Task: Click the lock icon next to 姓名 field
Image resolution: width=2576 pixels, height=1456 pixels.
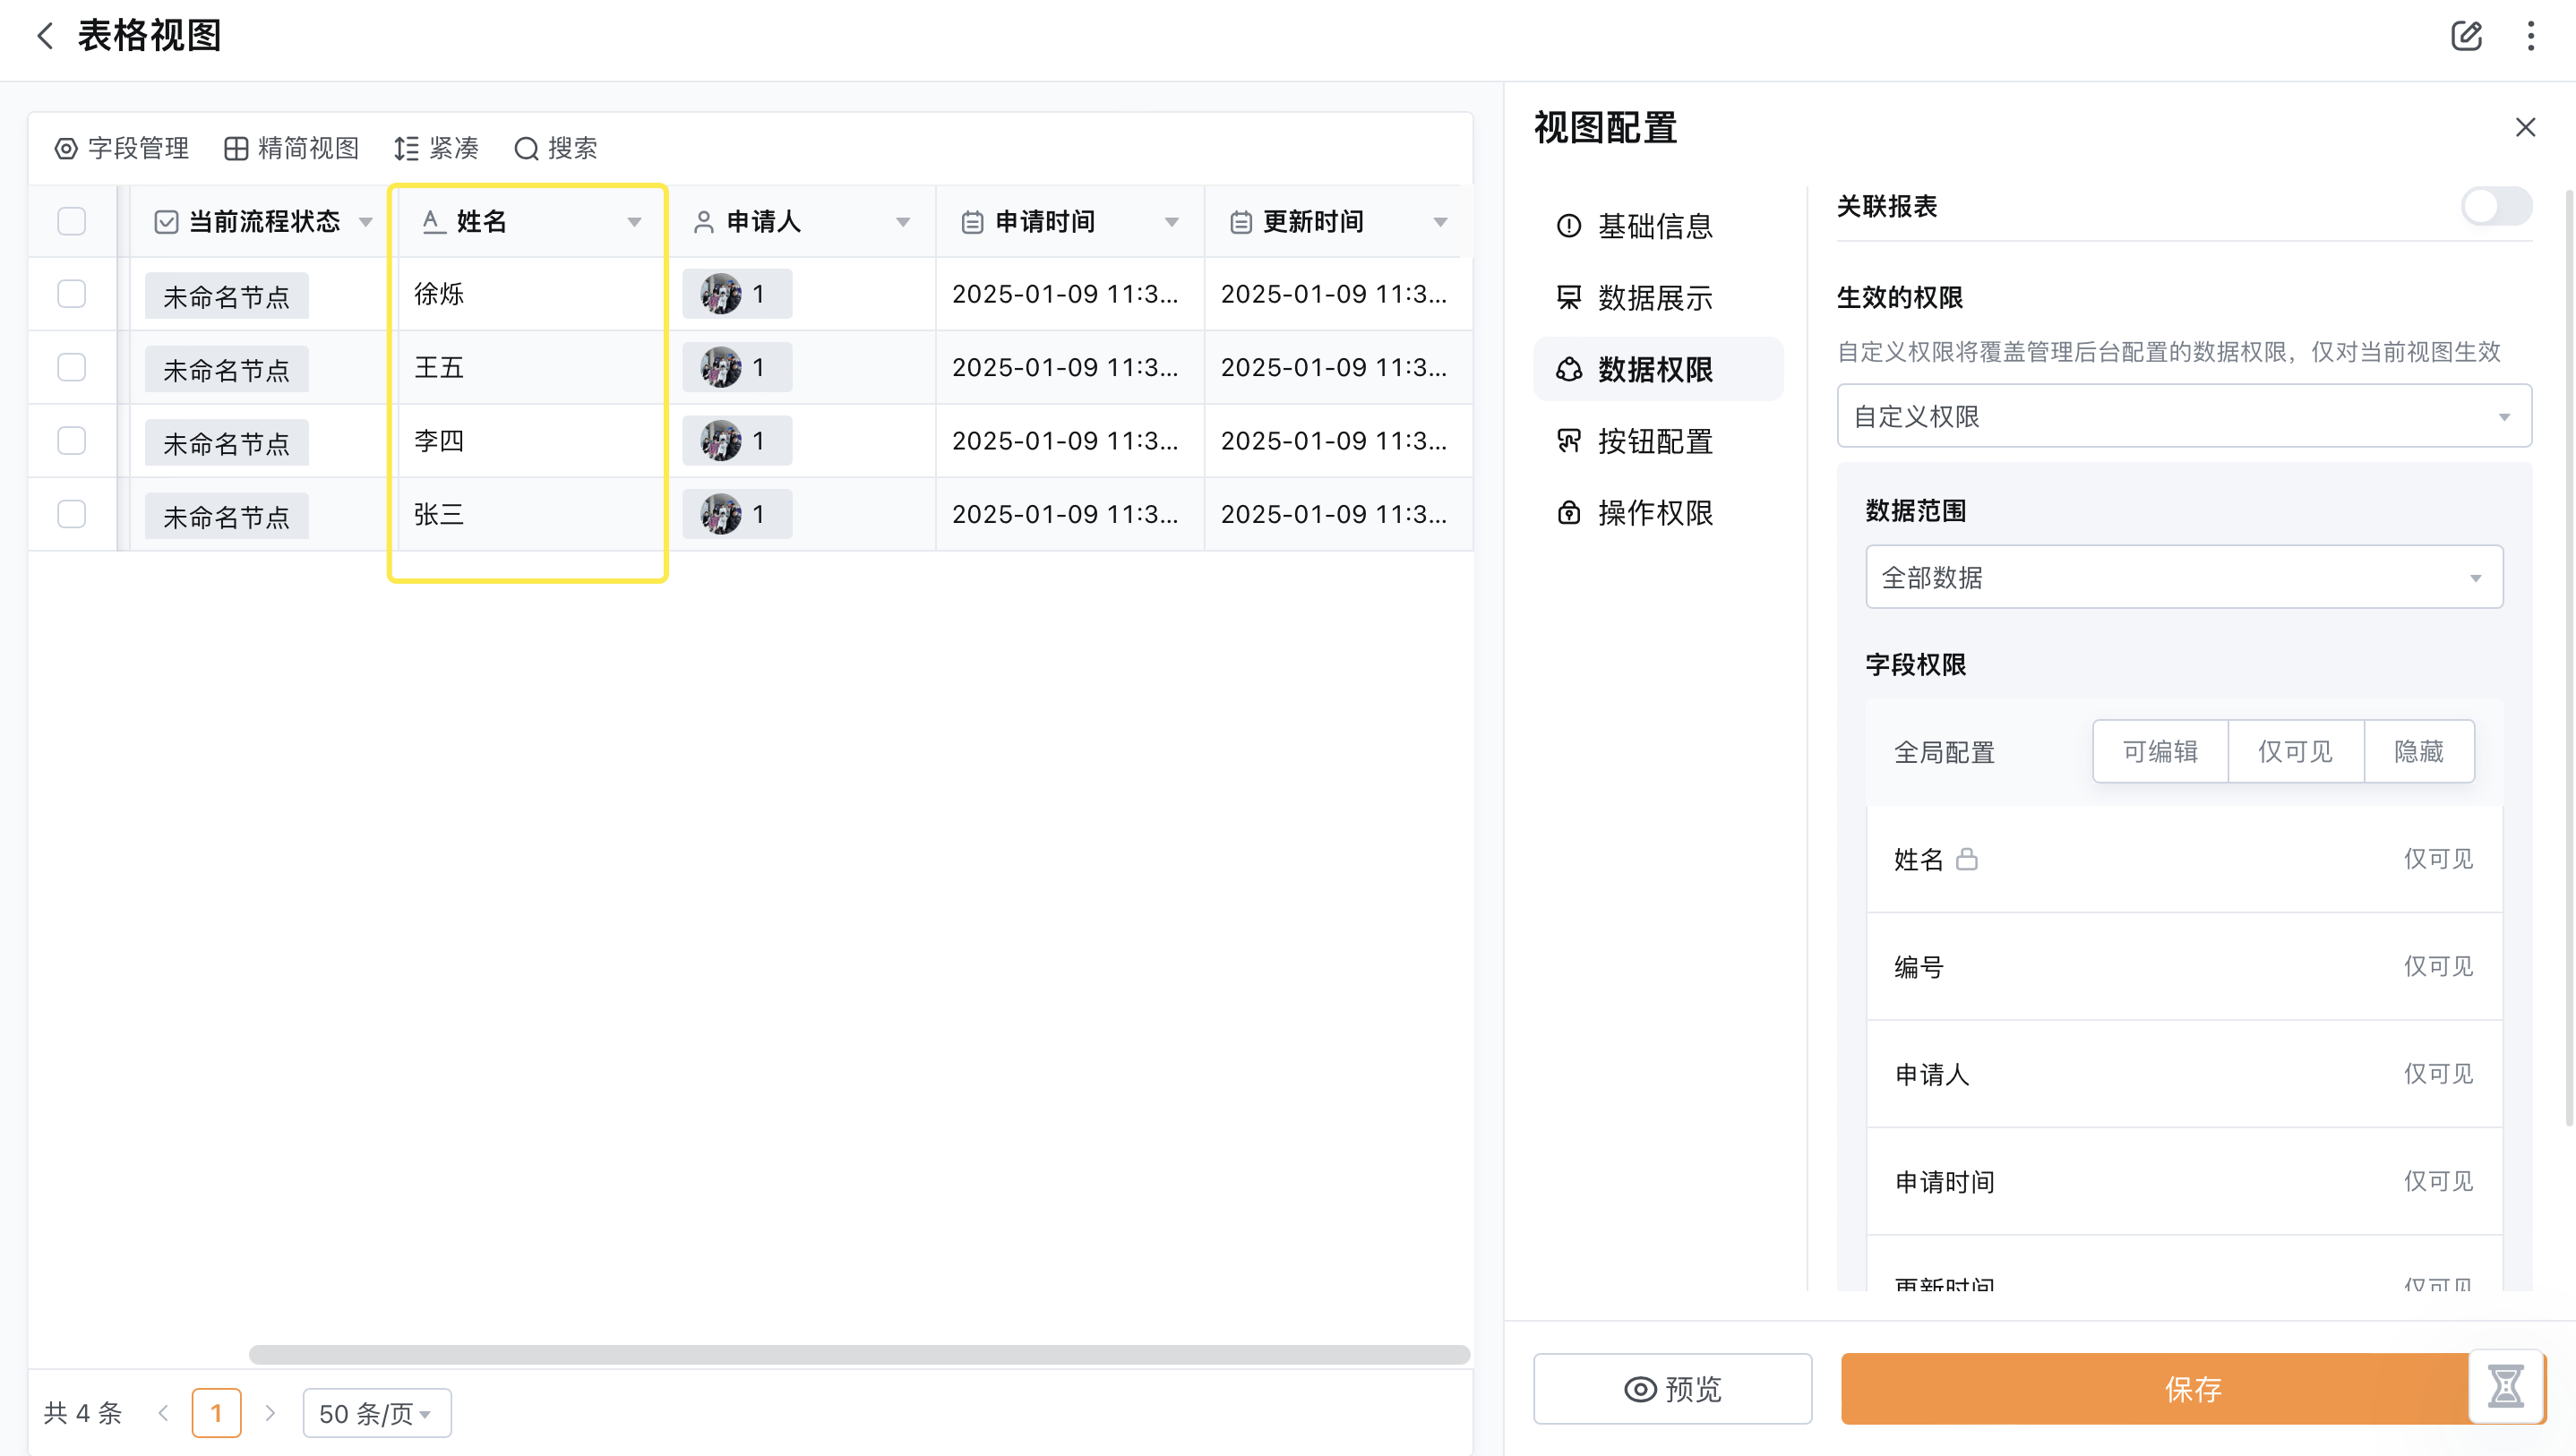Action: click(x=1967, y=859)
